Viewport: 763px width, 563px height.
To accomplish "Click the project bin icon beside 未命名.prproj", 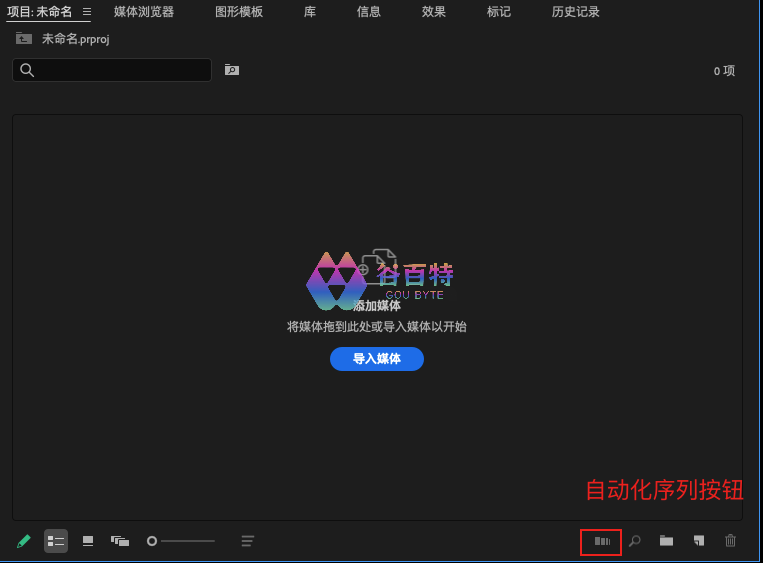I will pos(24,39).
